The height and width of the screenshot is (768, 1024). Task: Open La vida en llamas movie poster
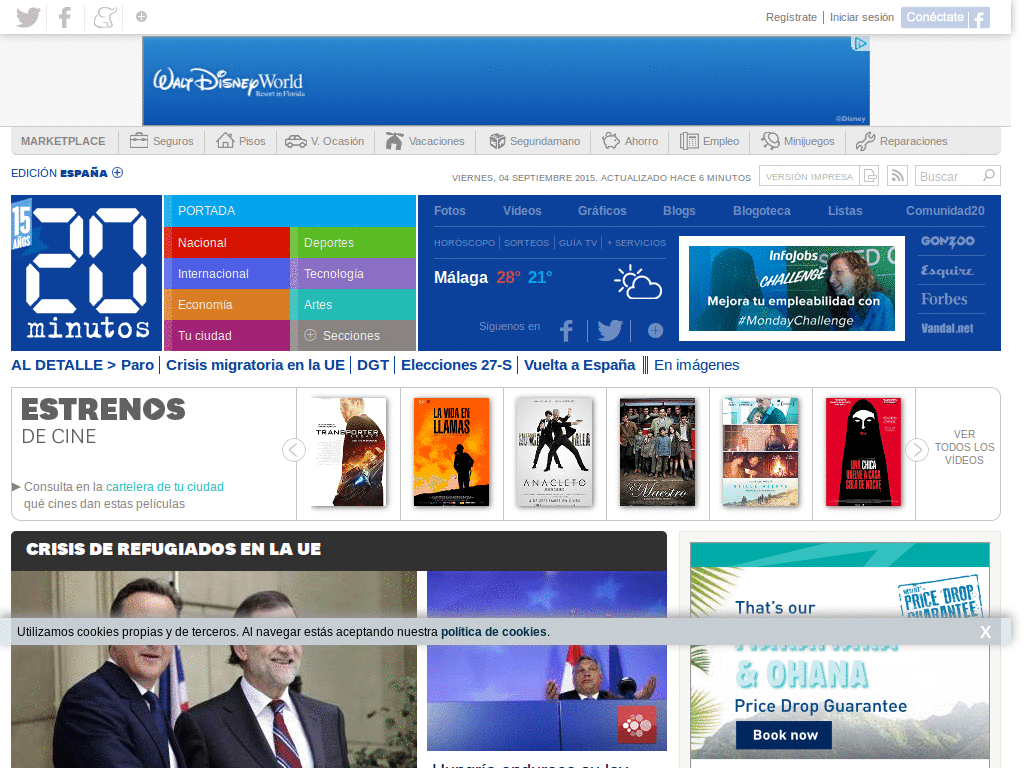[452, 452]
